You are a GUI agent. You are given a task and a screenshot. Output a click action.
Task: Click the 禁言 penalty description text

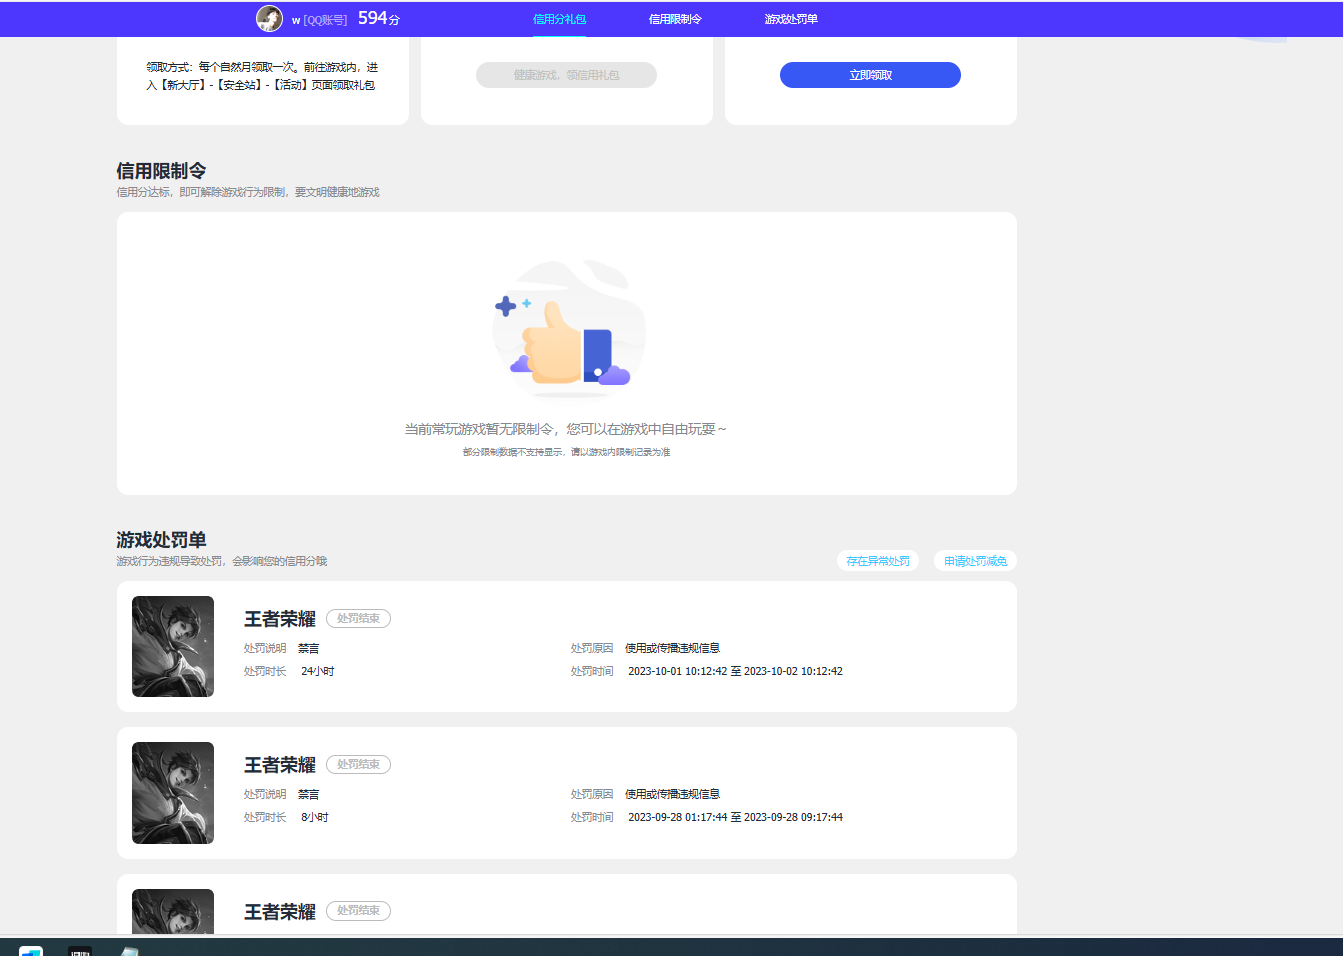pos(307,647)
